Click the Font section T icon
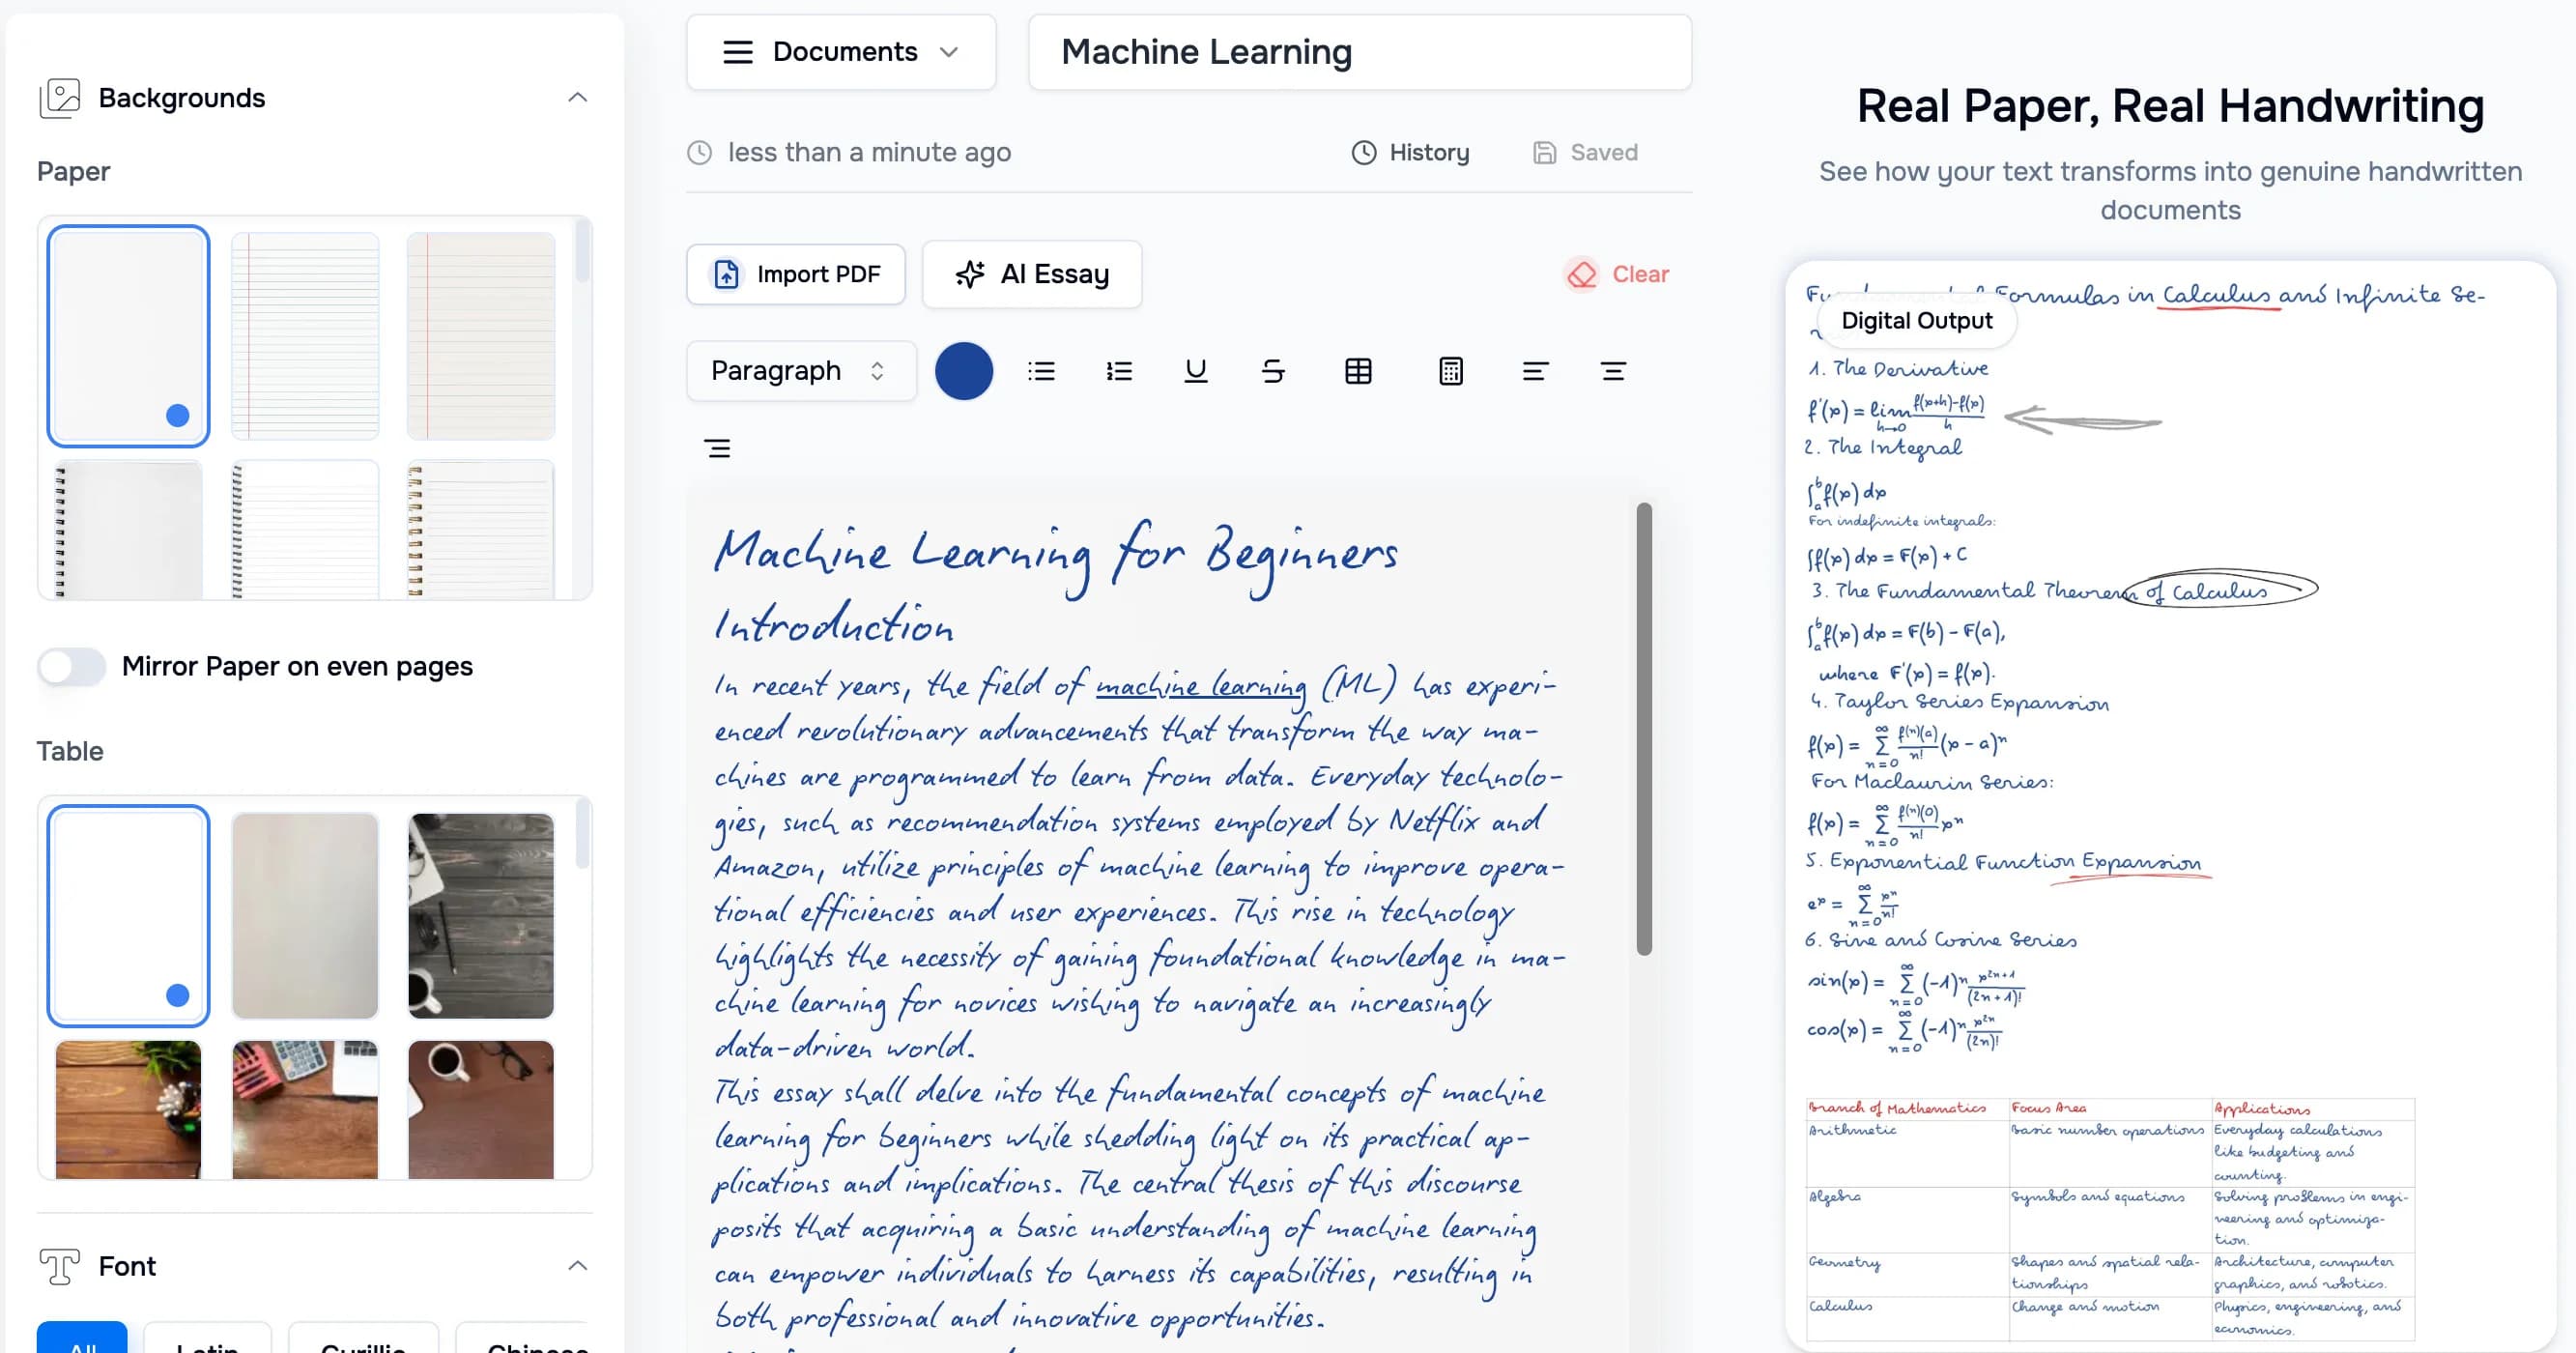Screen dimensions: 2576x1353 60,1266
